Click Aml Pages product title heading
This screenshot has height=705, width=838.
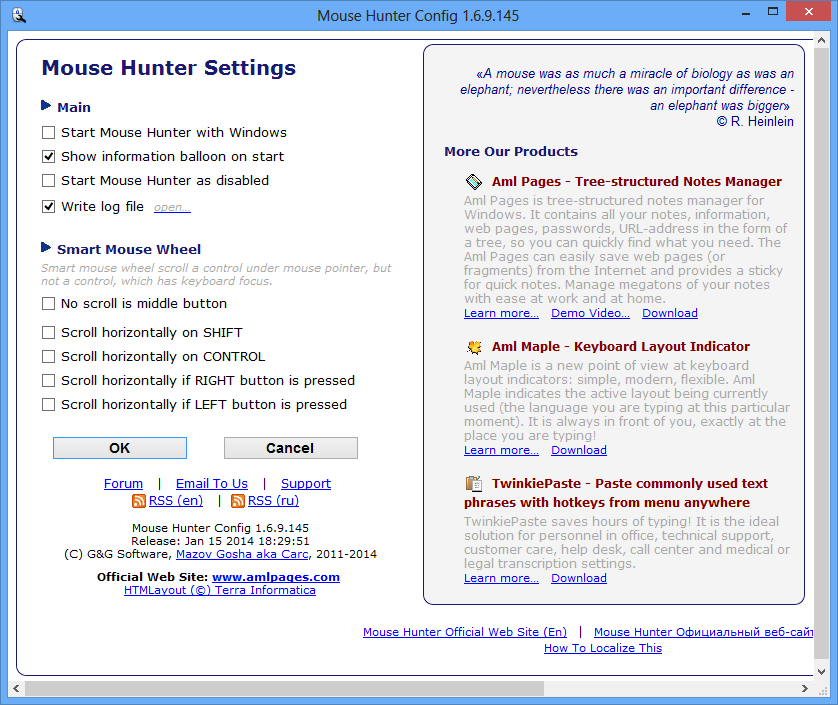[637, 182]
